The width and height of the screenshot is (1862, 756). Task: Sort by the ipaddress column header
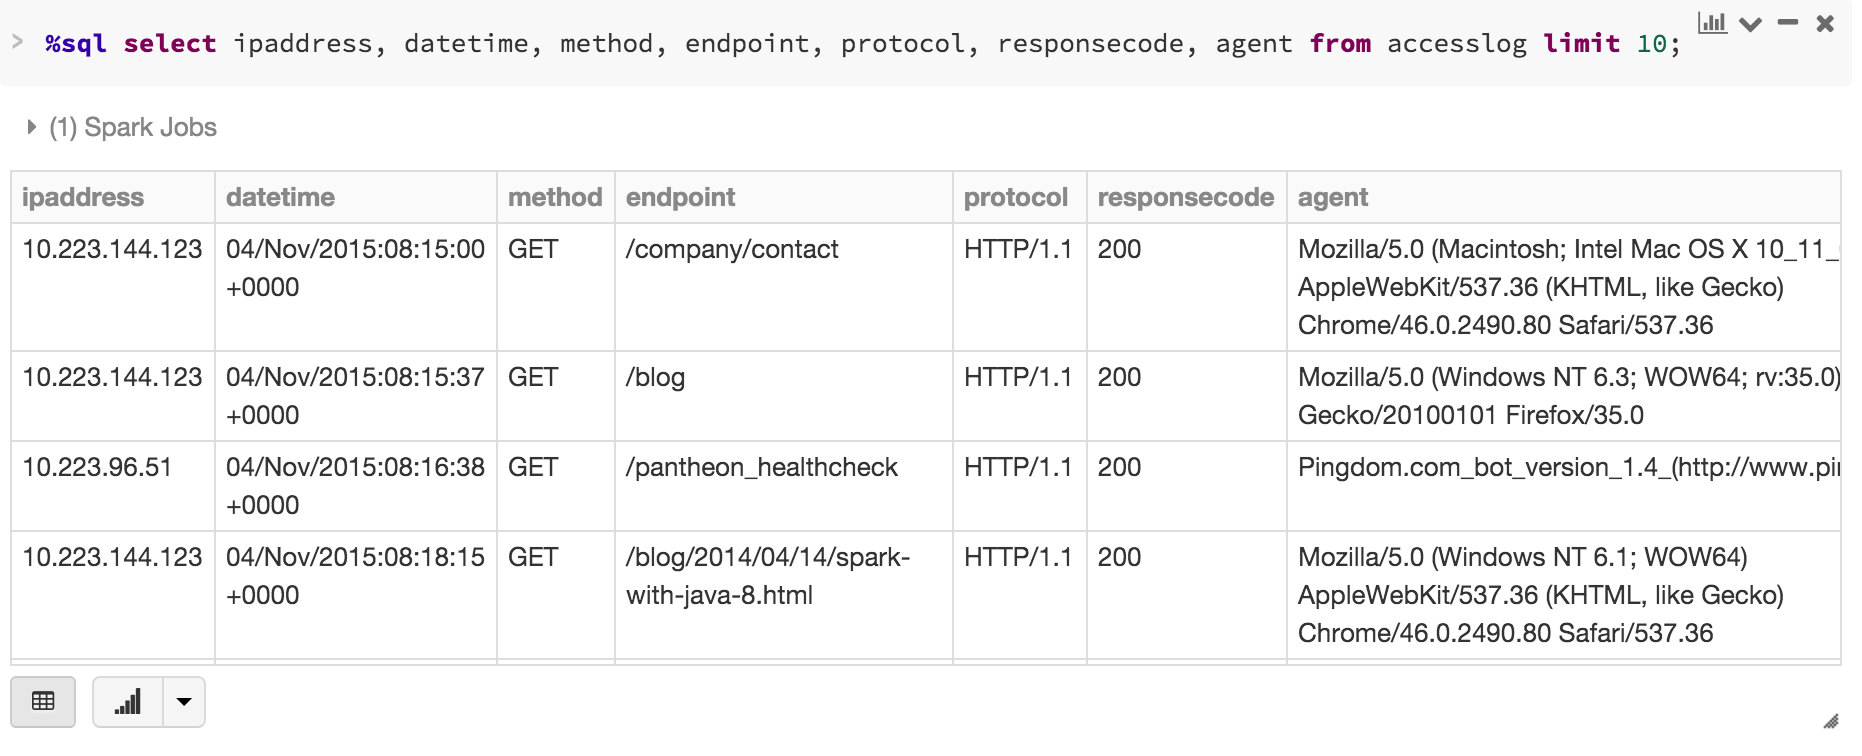click(x=83, y=197)
